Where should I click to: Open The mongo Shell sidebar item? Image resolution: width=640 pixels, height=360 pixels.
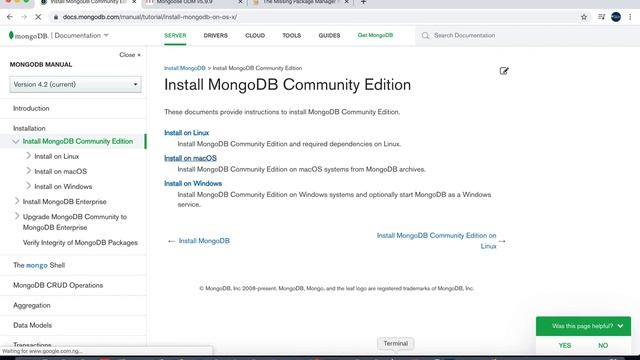coord(39,265)
